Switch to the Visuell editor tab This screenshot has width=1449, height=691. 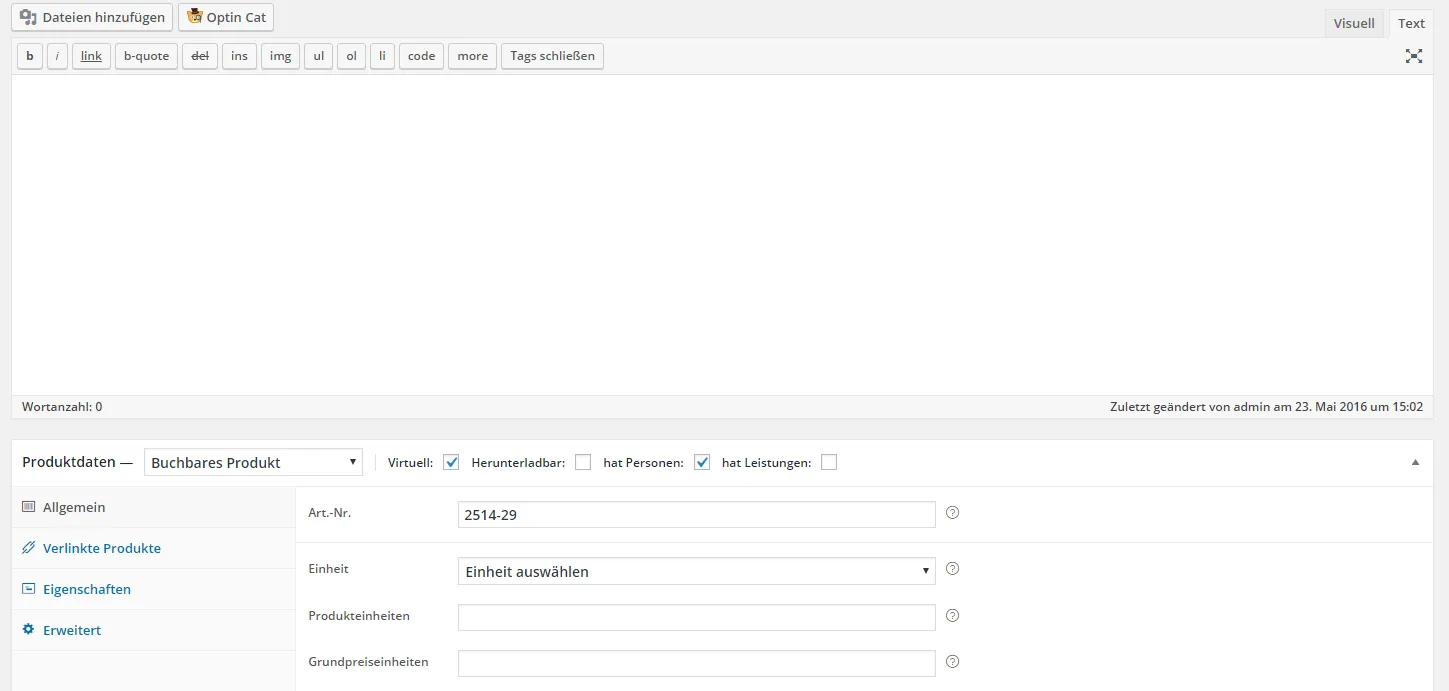[1354, 23]
